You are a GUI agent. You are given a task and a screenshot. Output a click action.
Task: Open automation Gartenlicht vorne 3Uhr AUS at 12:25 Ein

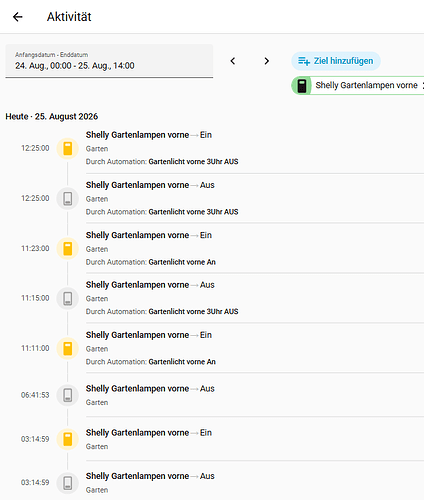pyautogui.click(x=193, y=162)
